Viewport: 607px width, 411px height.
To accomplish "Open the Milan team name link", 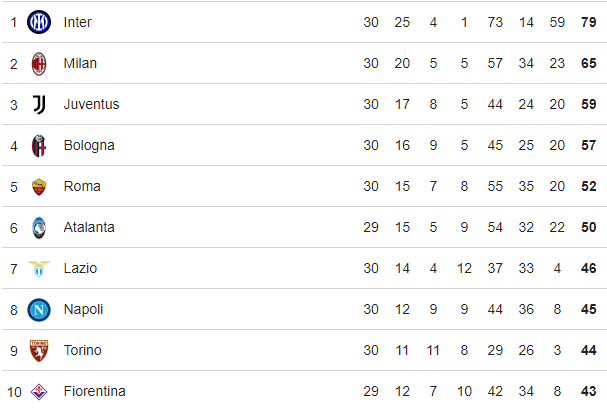I will point(80,63).
